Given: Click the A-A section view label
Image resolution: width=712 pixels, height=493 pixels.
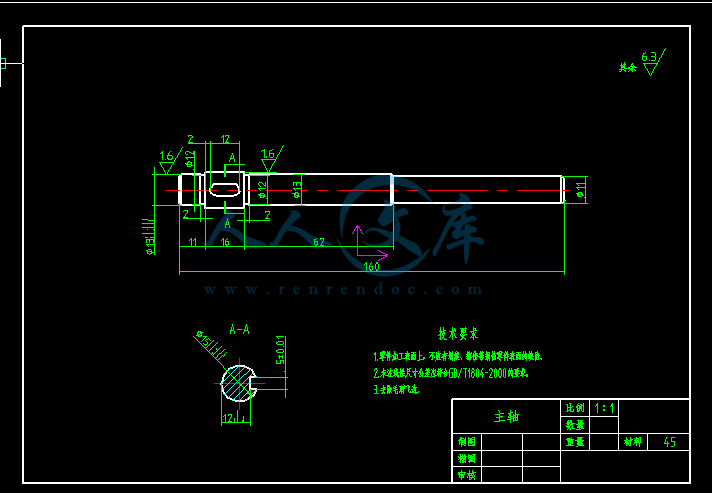Looking at the screenshot, I should click(x=239, y=328).
